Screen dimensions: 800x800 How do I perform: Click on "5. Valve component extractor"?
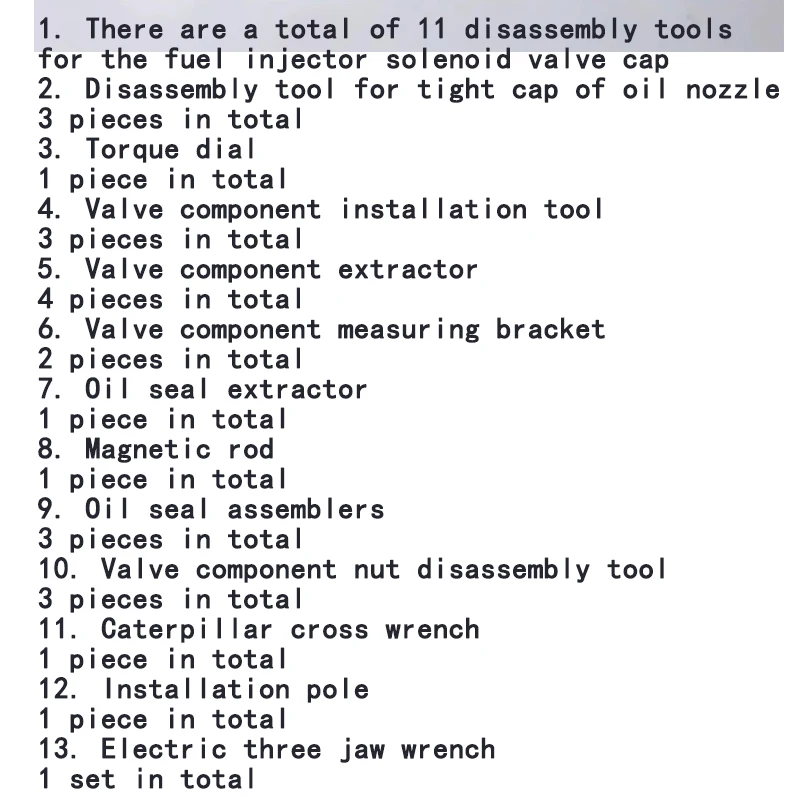(x=258, y=269)
